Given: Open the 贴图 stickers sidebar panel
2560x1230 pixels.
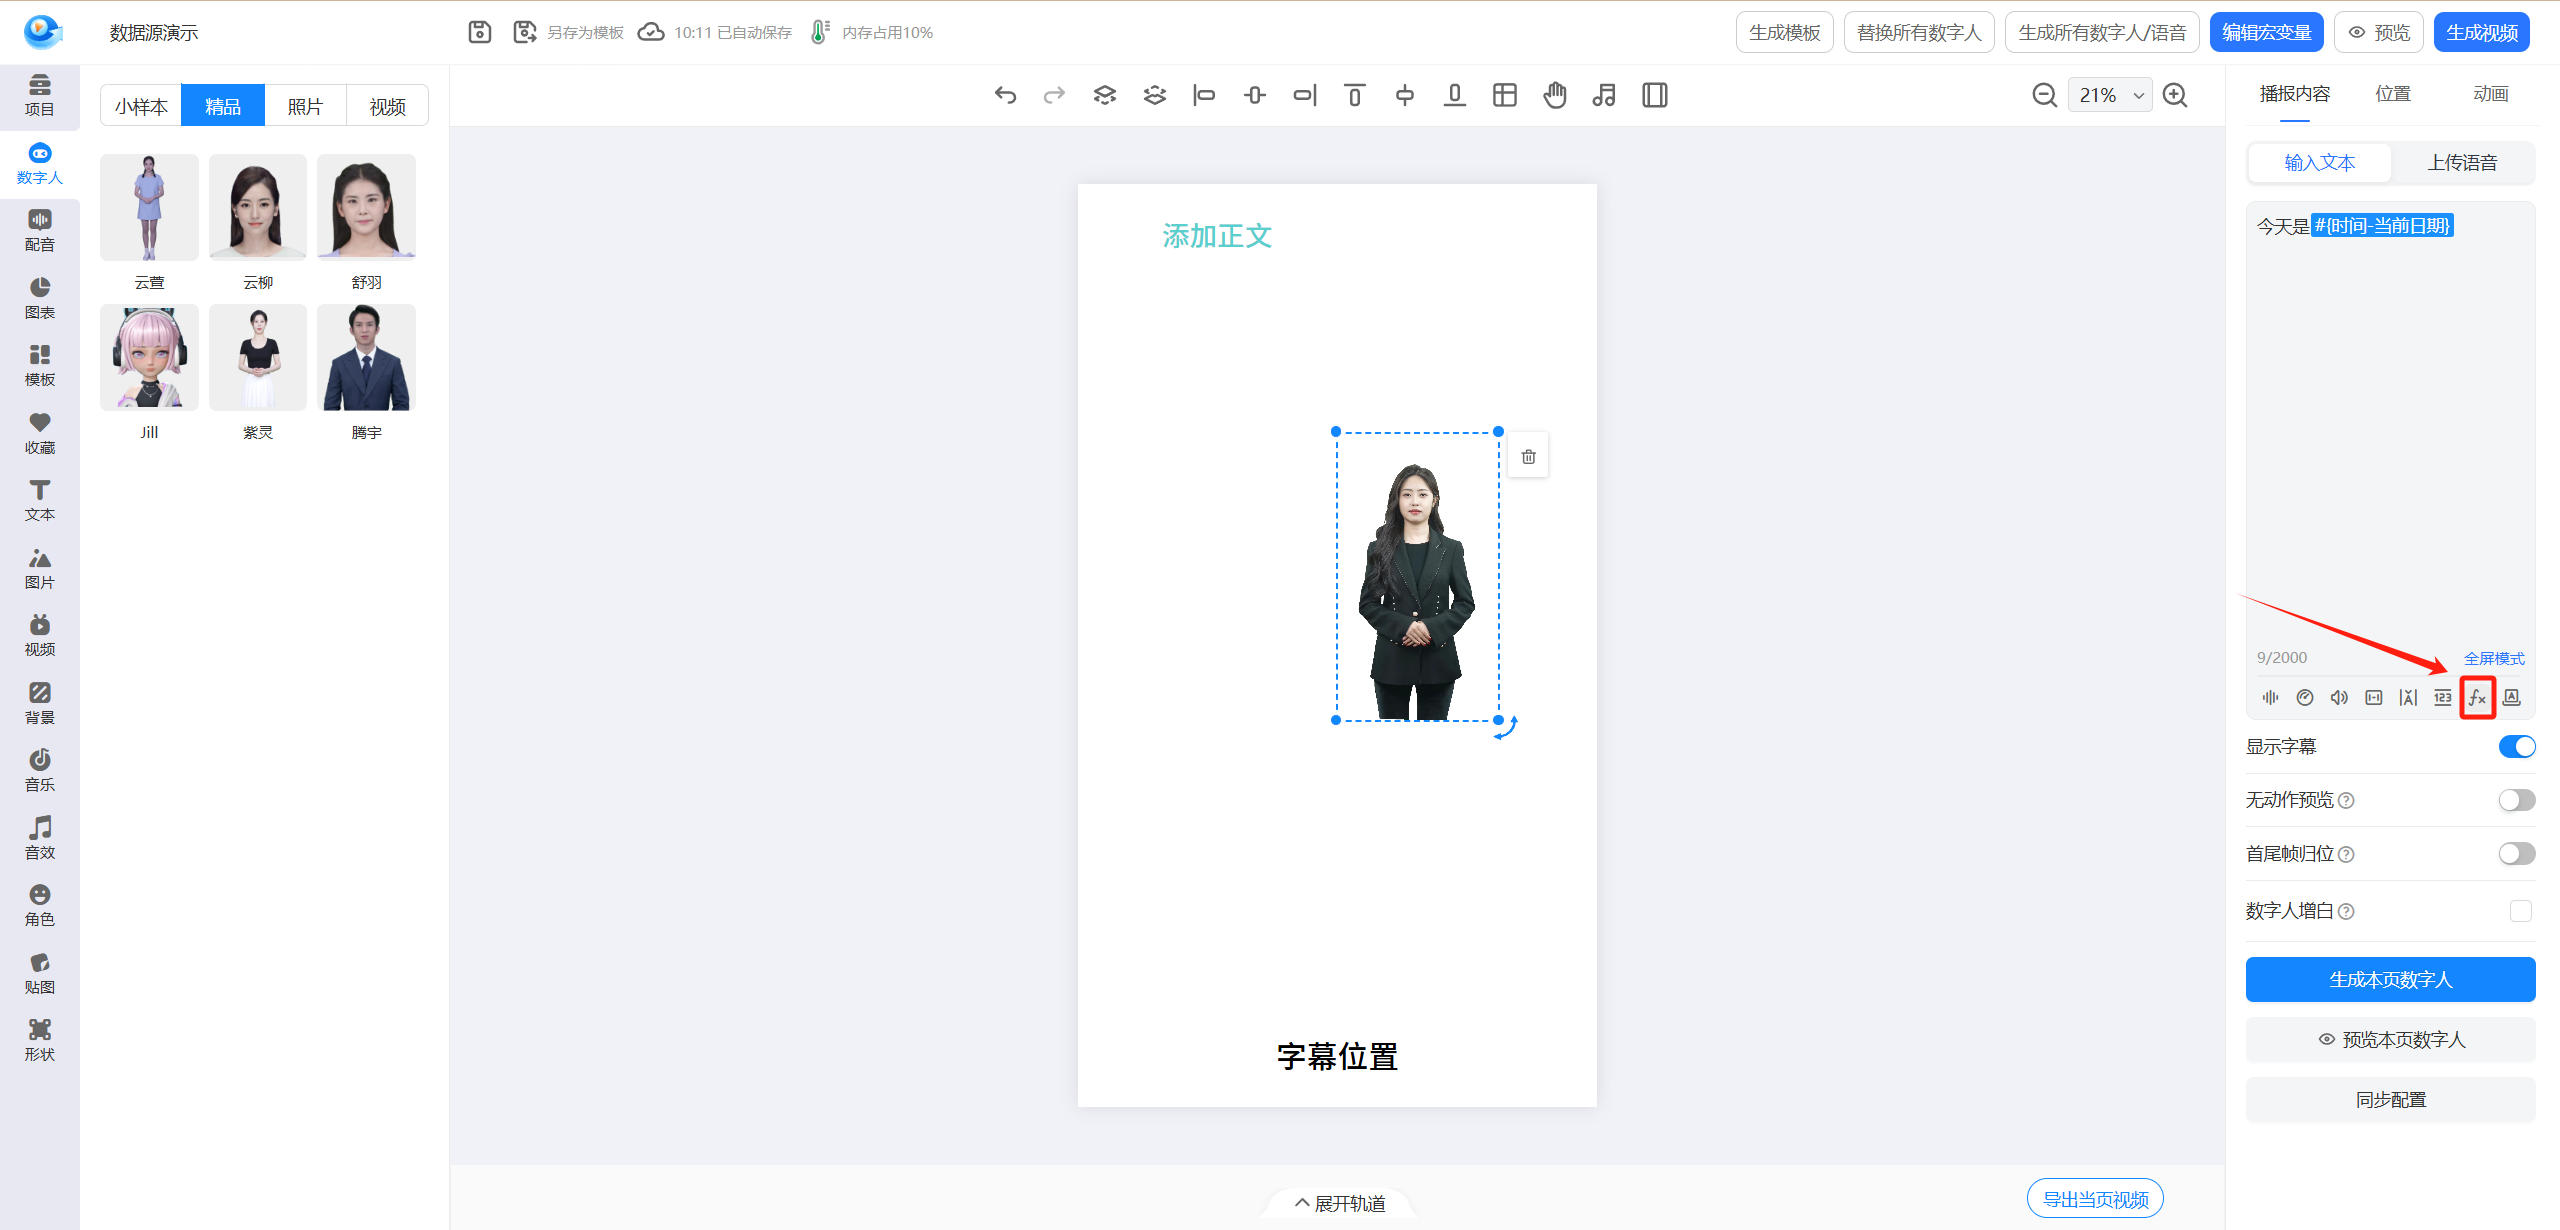Looking at the screenshot, I should [x=39, y=973].
